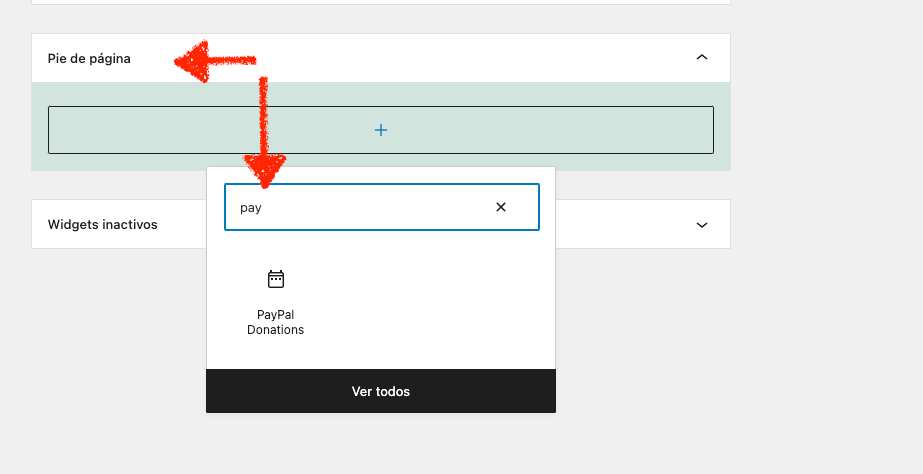Click the Pie de página panel title
This screenshot has width=923, height=474.
click(x=89, y=58)
